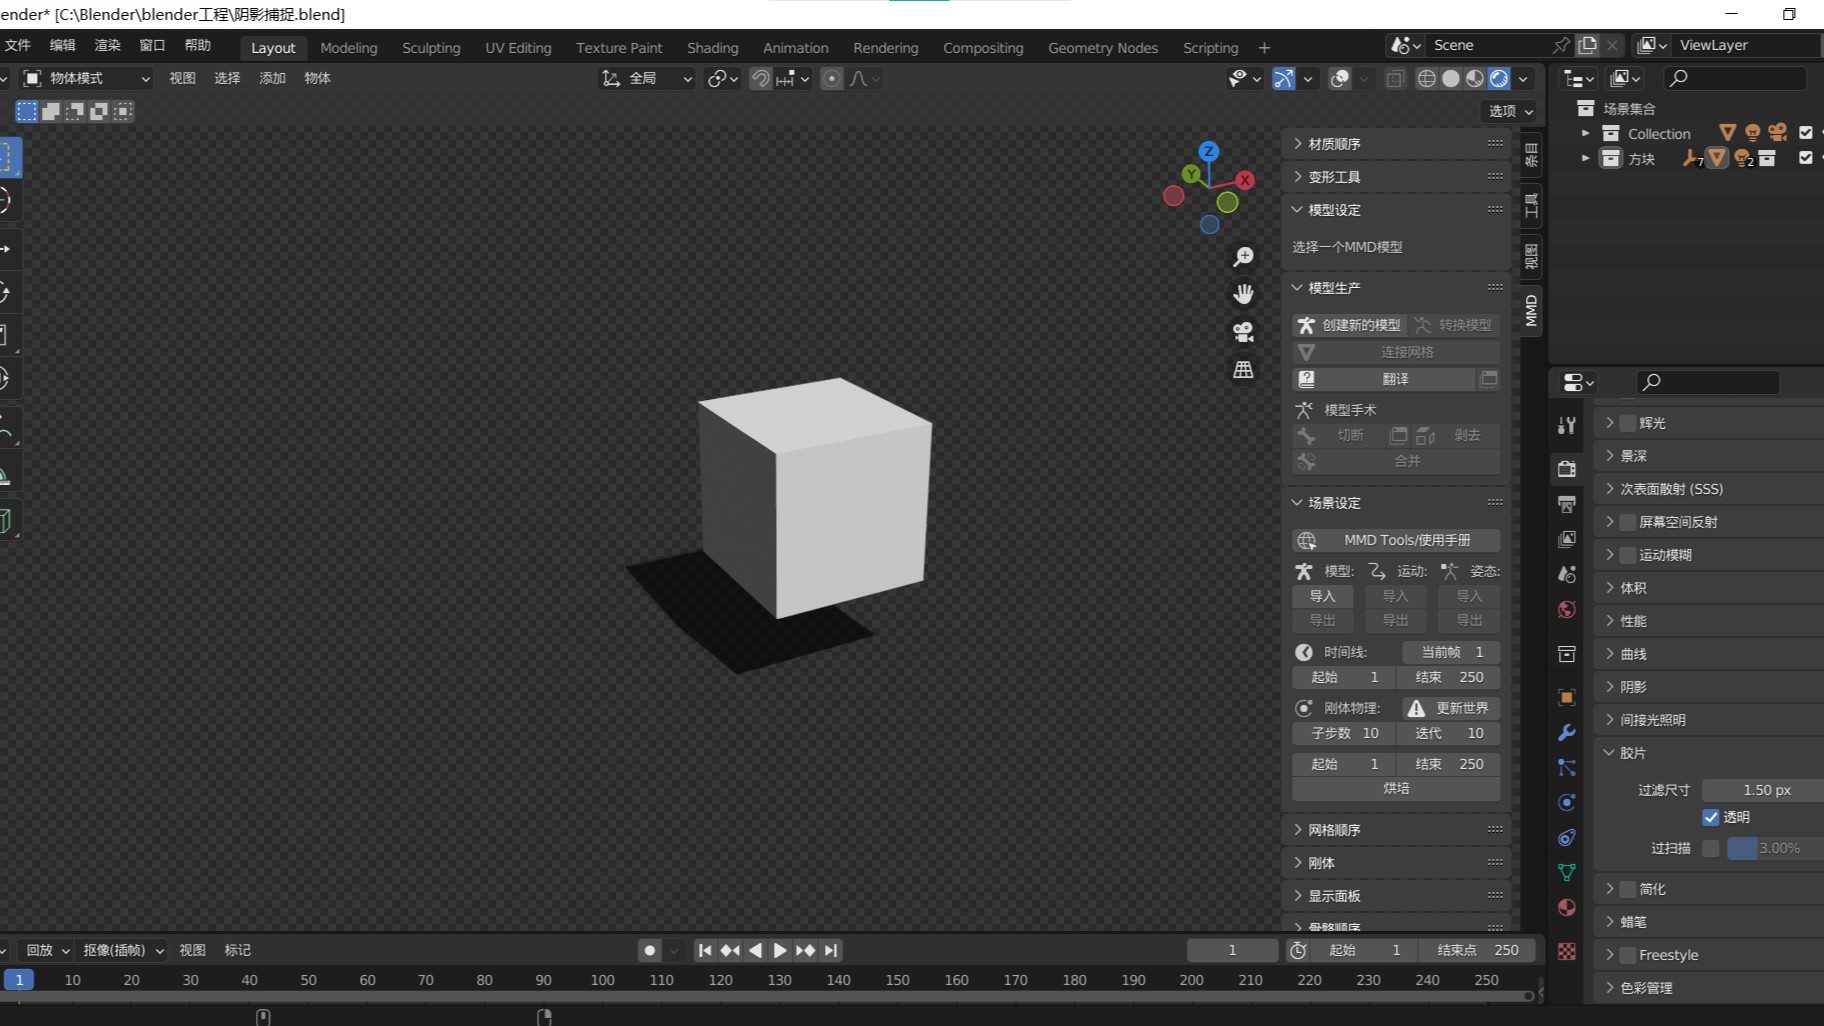Jump to the timeline end frame
This screenshot has width=1824, height=1026.
pyautogui.click(x=831, y=950)
